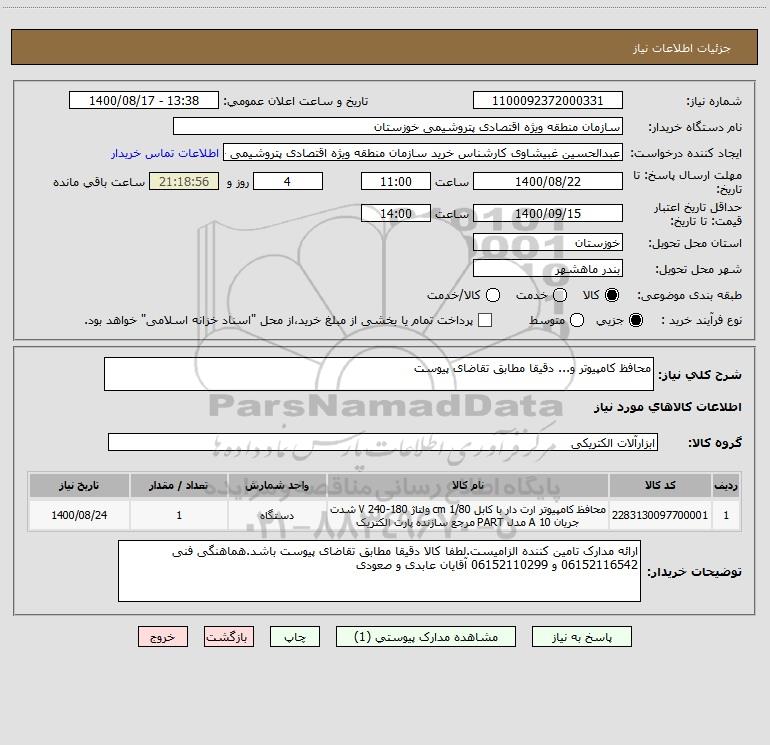Click the buyer organization name field
This screenshot has height=745, width=770.
click(x=398, y=127)
